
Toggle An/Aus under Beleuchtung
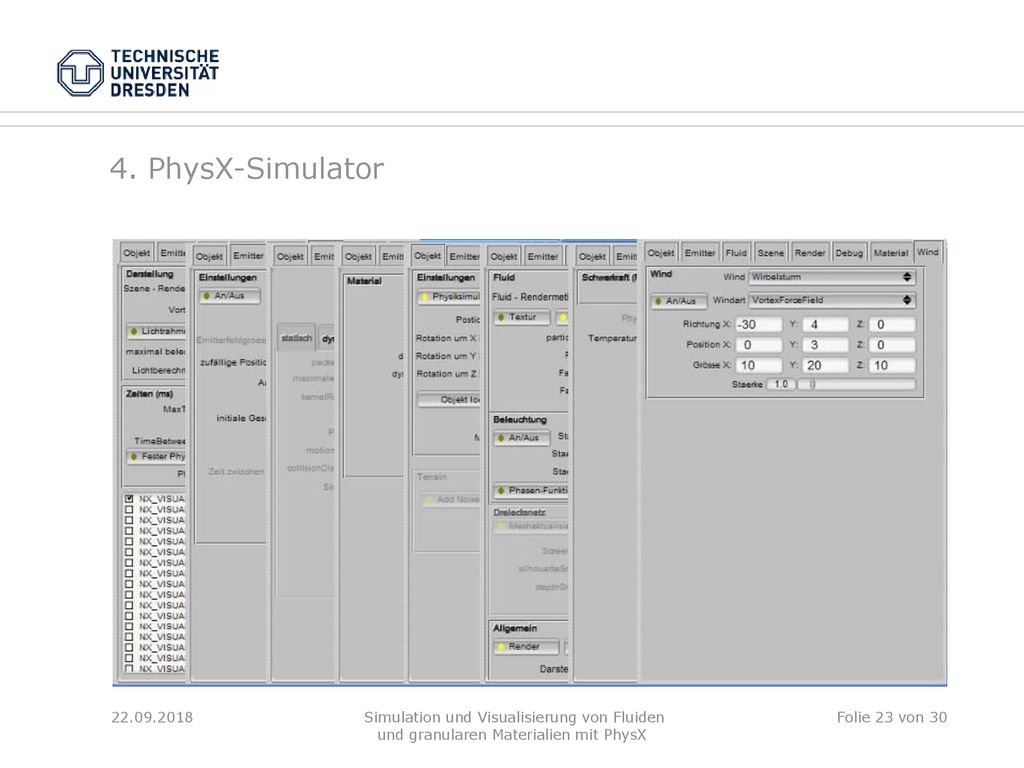point(522,438)
